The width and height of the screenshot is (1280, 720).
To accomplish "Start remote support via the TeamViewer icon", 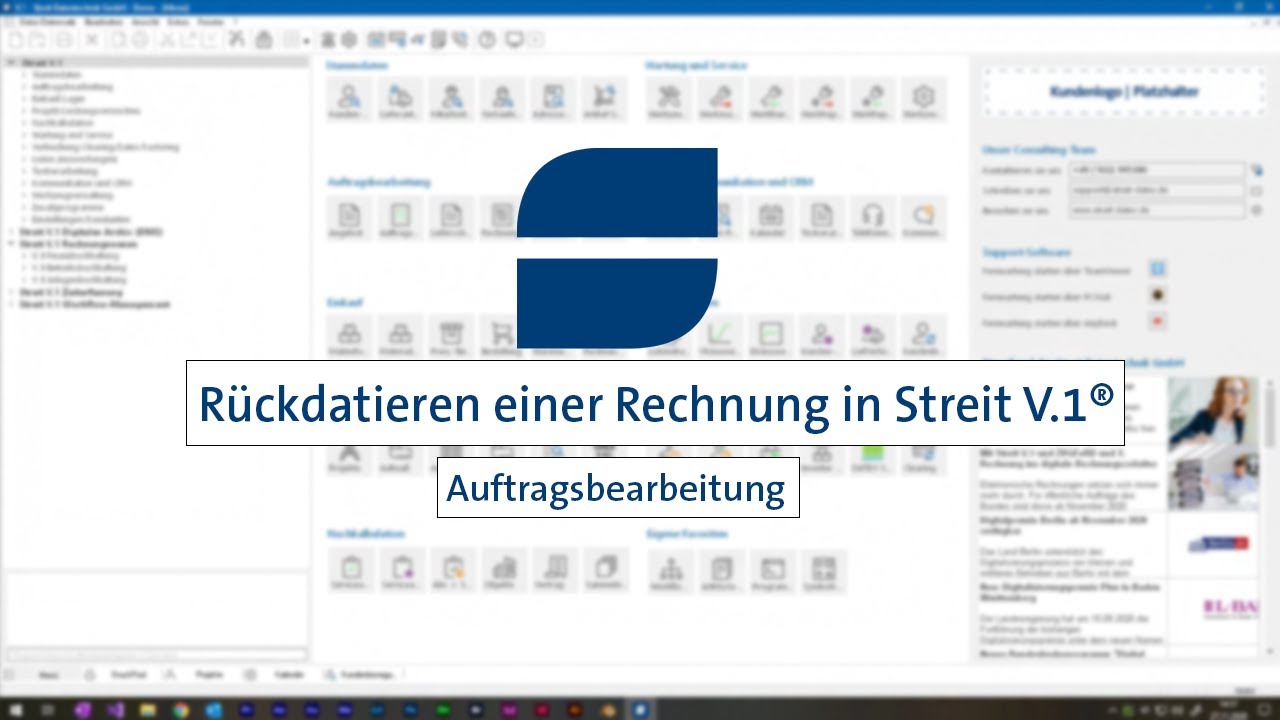I will [1158, 270].
